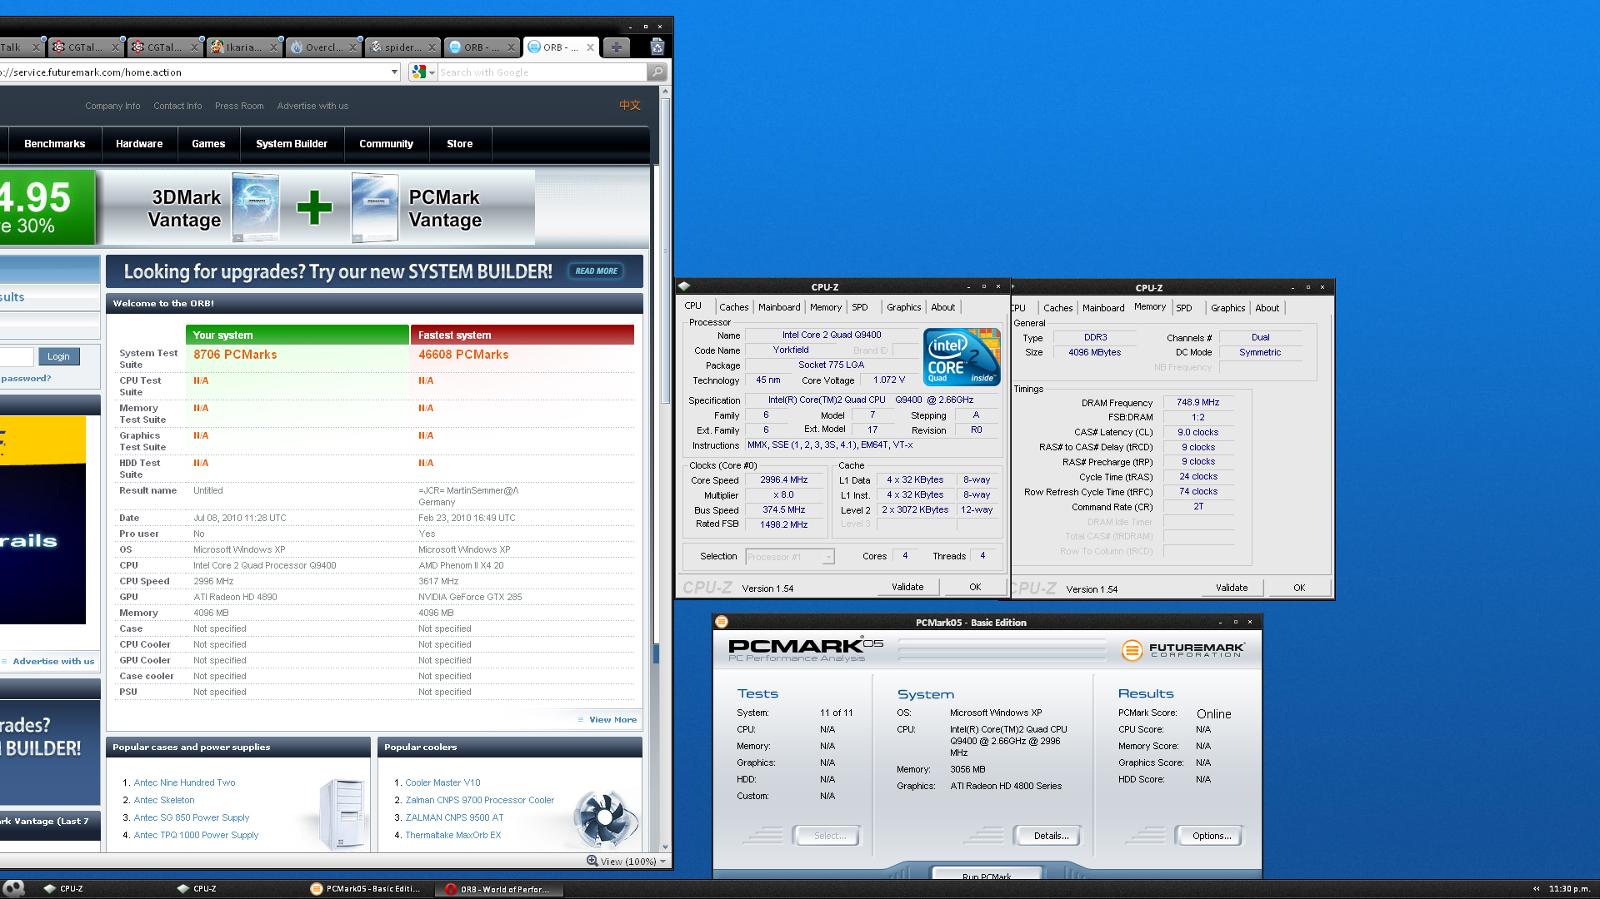The image size is (1600, 899).
Task: Activate ORB - World of Performance taskbar entry
Action: tap(498, 888)
